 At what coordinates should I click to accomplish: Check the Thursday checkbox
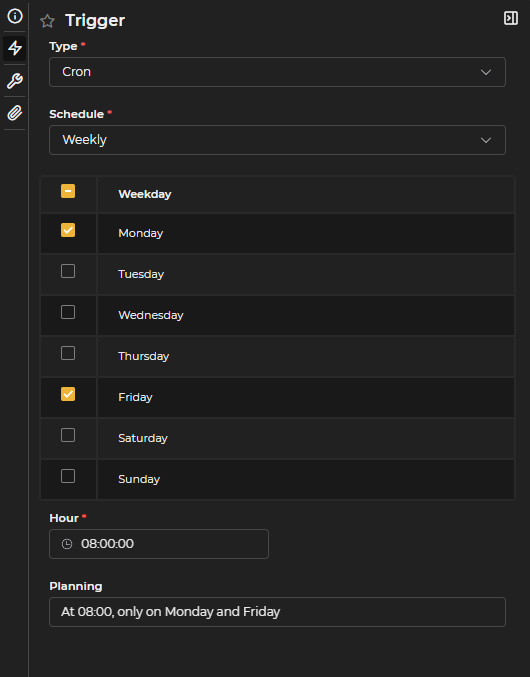(68, 353)
